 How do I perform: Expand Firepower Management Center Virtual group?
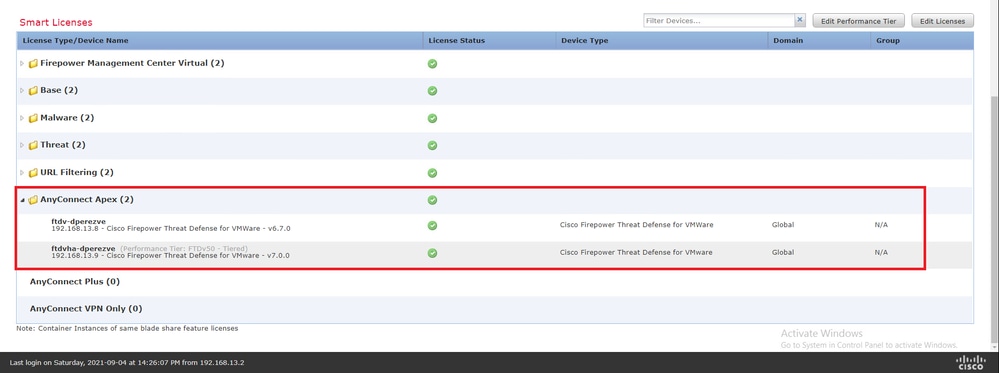pyautogui.click(x=22, y=64)
